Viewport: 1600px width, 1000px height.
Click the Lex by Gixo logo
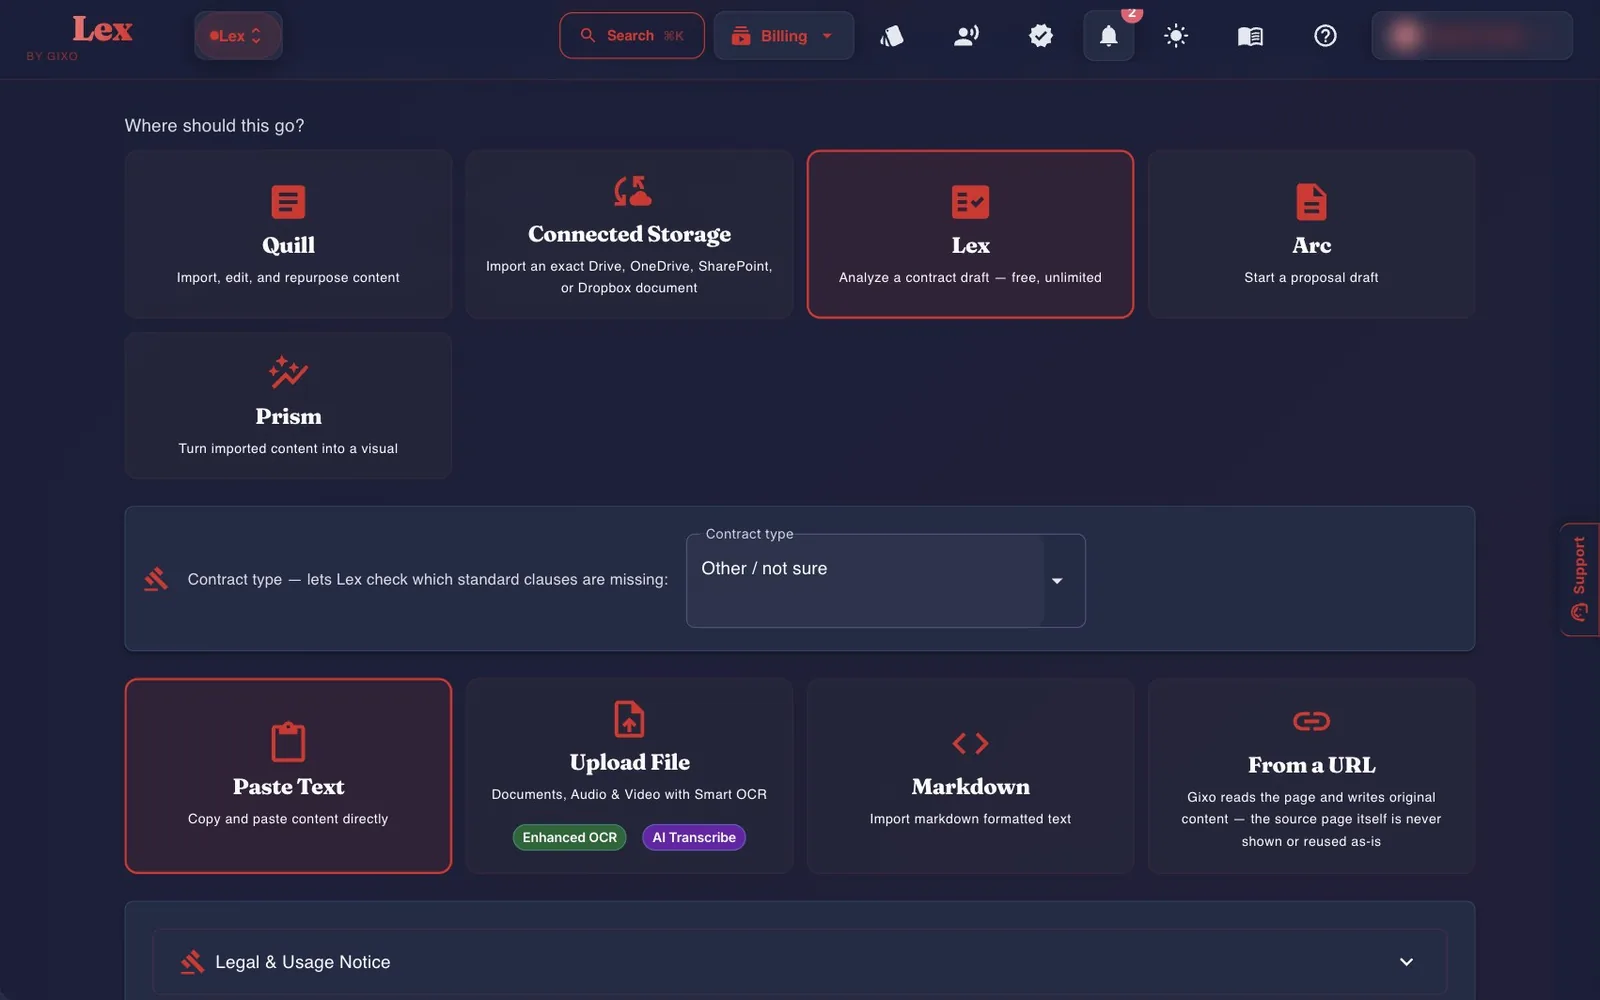(79, 37)
